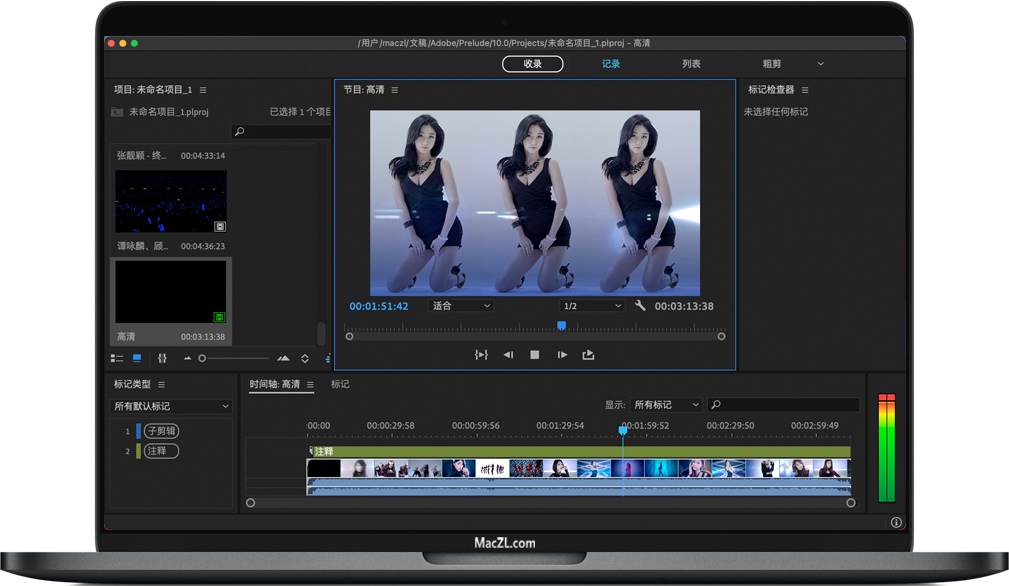Open the 1/2 playback resolution dropdown
Viewport: 1009px width, 586px height.
coord(590,306)
